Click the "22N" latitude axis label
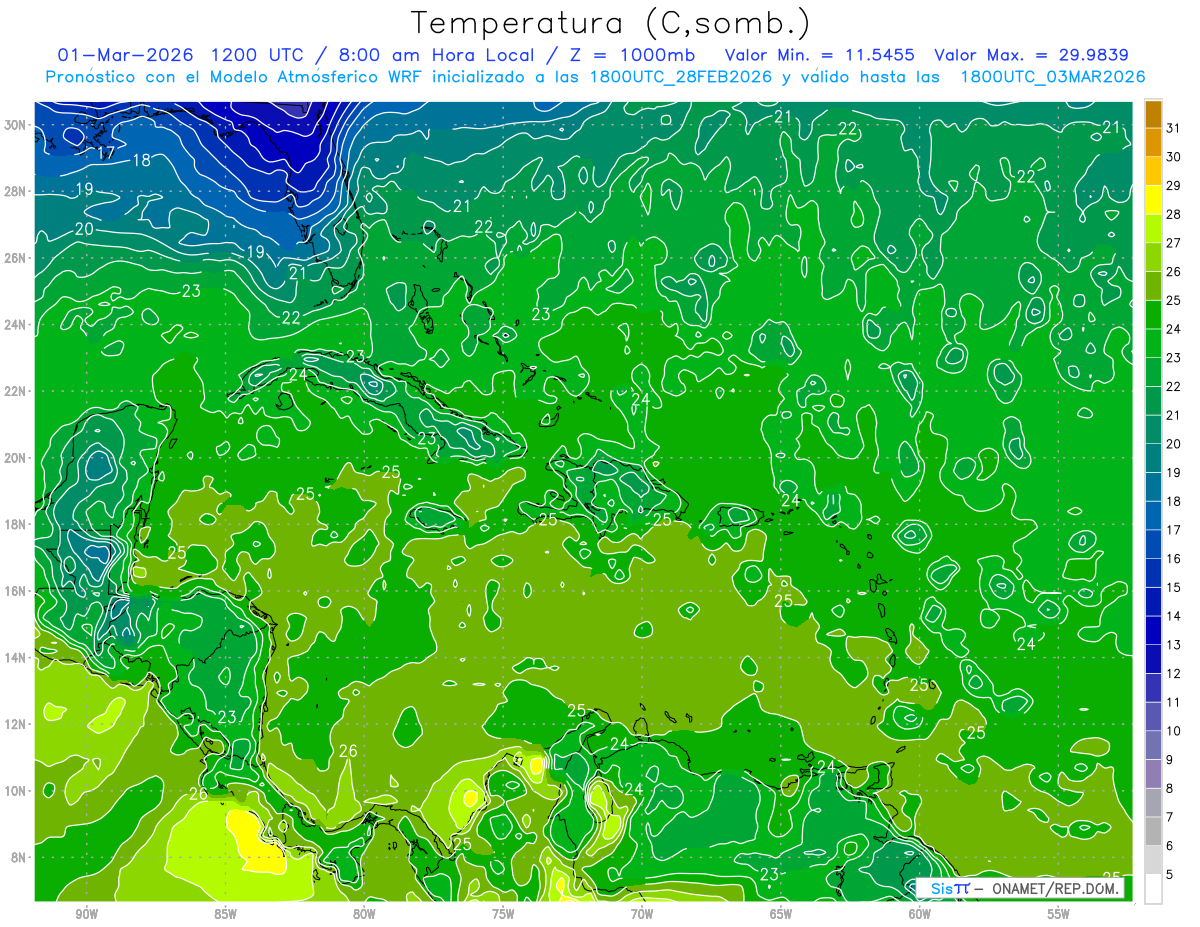The image size is (1200, 927). click(15, 391)
